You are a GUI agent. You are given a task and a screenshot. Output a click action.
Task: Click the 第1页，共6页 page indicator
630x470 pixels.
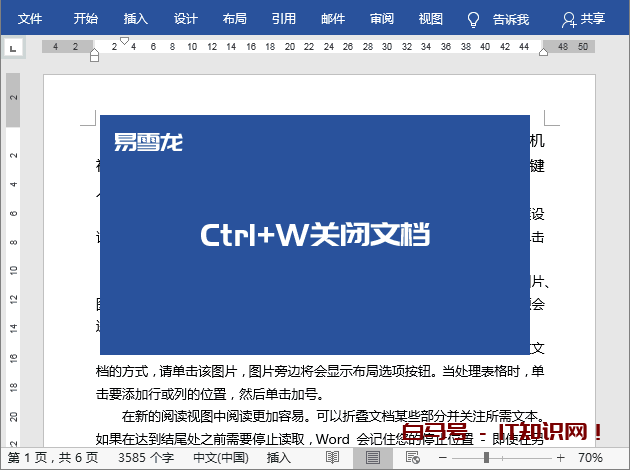coord(52,457)
